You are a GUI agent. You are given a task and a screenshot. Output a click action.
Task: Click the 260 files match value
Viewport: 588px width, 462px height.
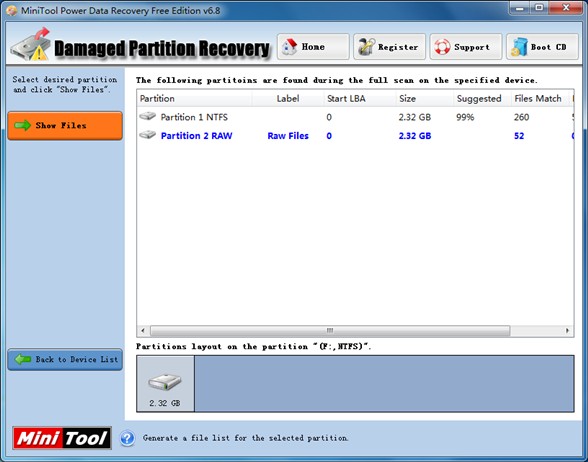[521, 117]
